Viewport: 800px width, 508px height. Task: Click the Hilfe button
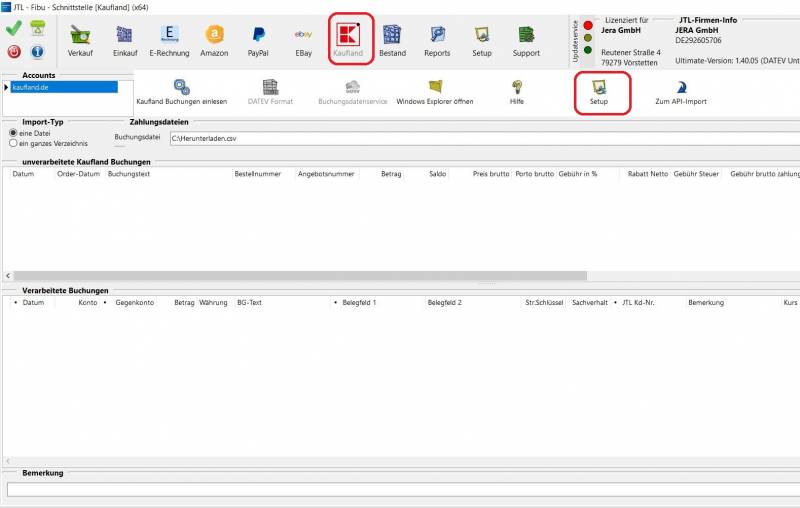tap(516, 92)
